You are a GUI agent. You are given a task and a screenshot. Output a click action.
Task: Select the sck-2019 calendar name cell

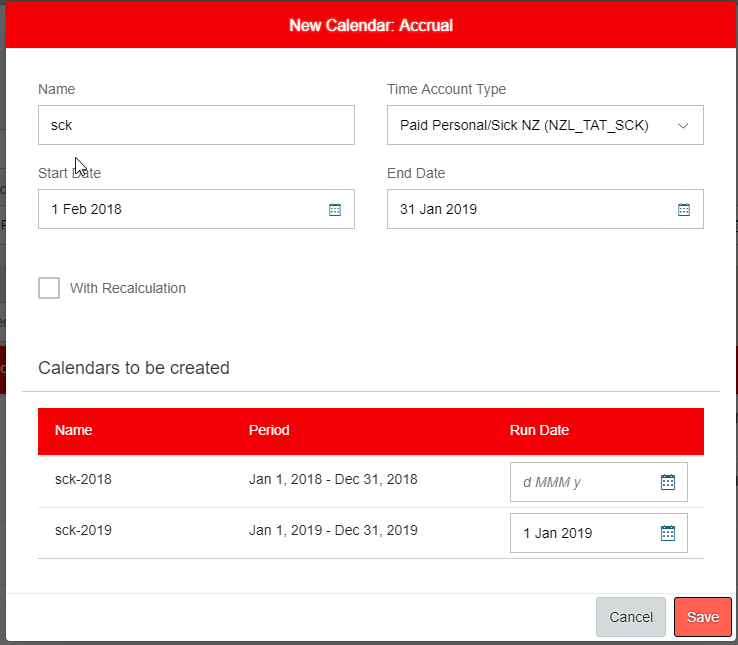coord(83,530)
